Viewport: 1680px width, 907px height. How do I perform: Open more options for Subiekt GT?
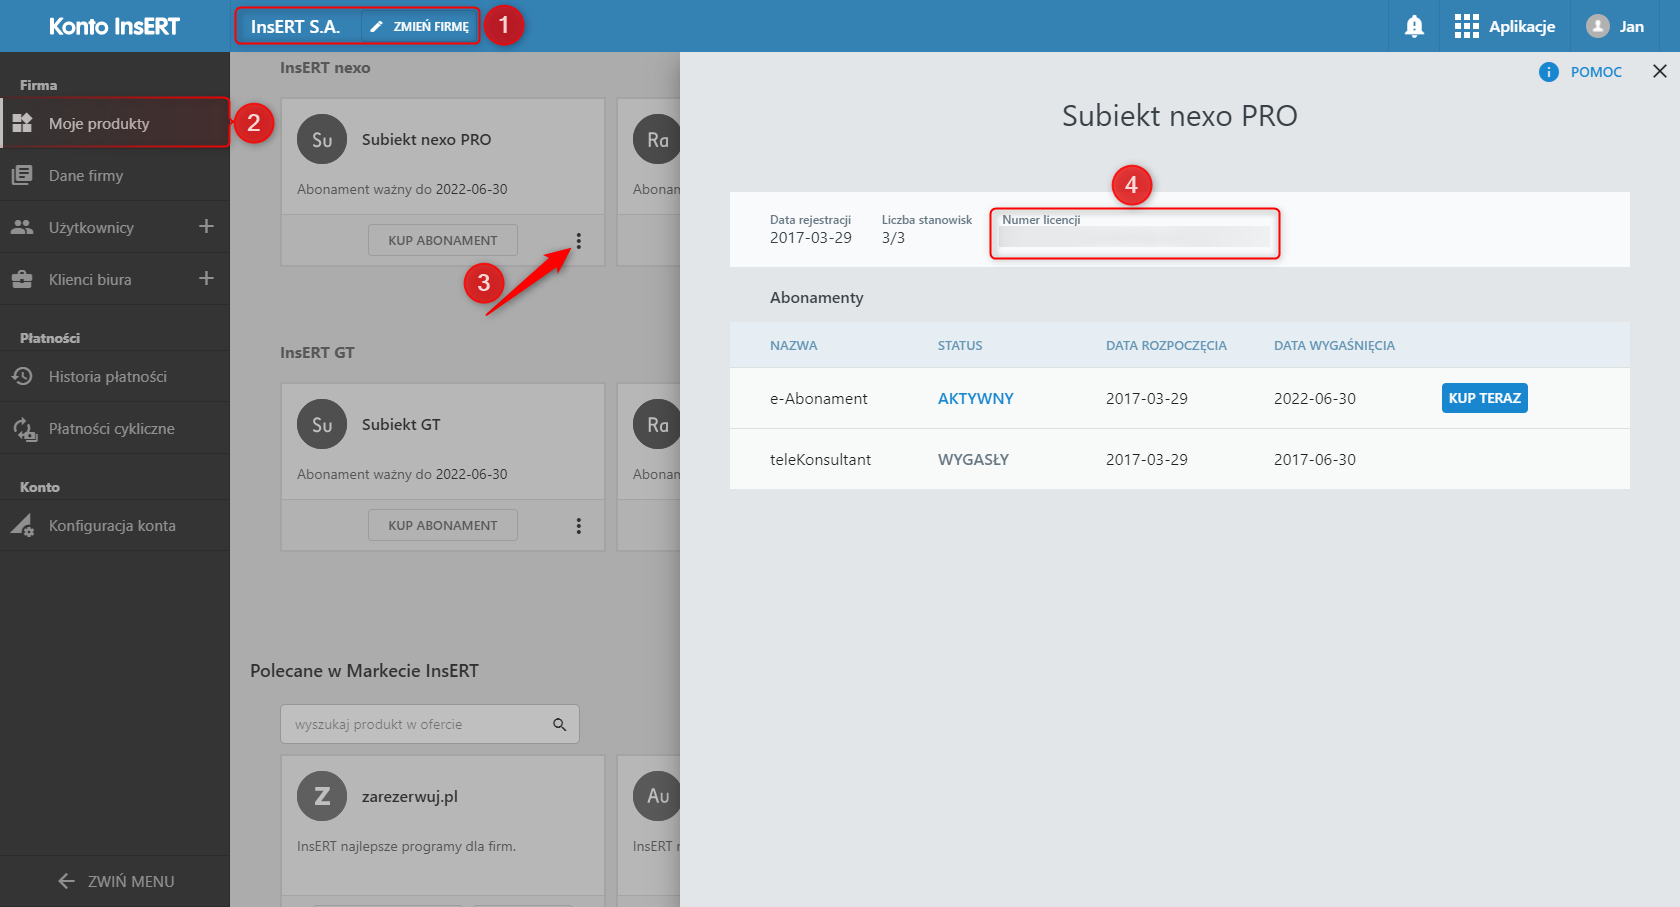578,526
